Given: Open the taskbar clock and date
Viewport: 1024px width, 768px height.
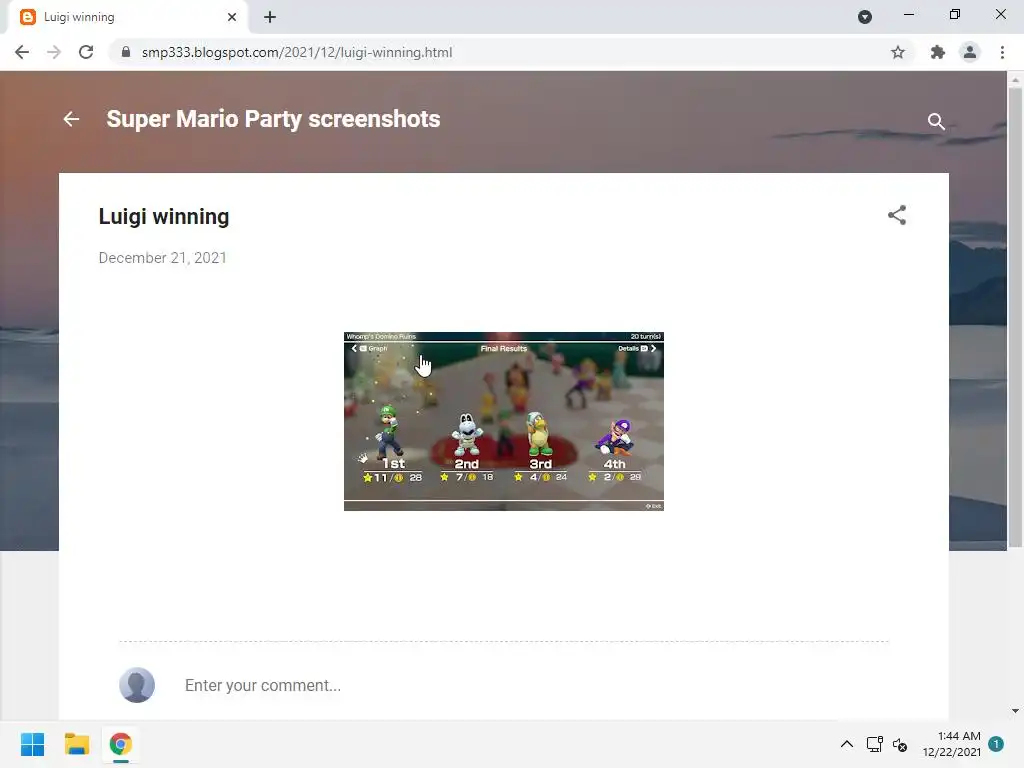Looking at the screenshot, I should pyautogui.click(x=952, y=744).
